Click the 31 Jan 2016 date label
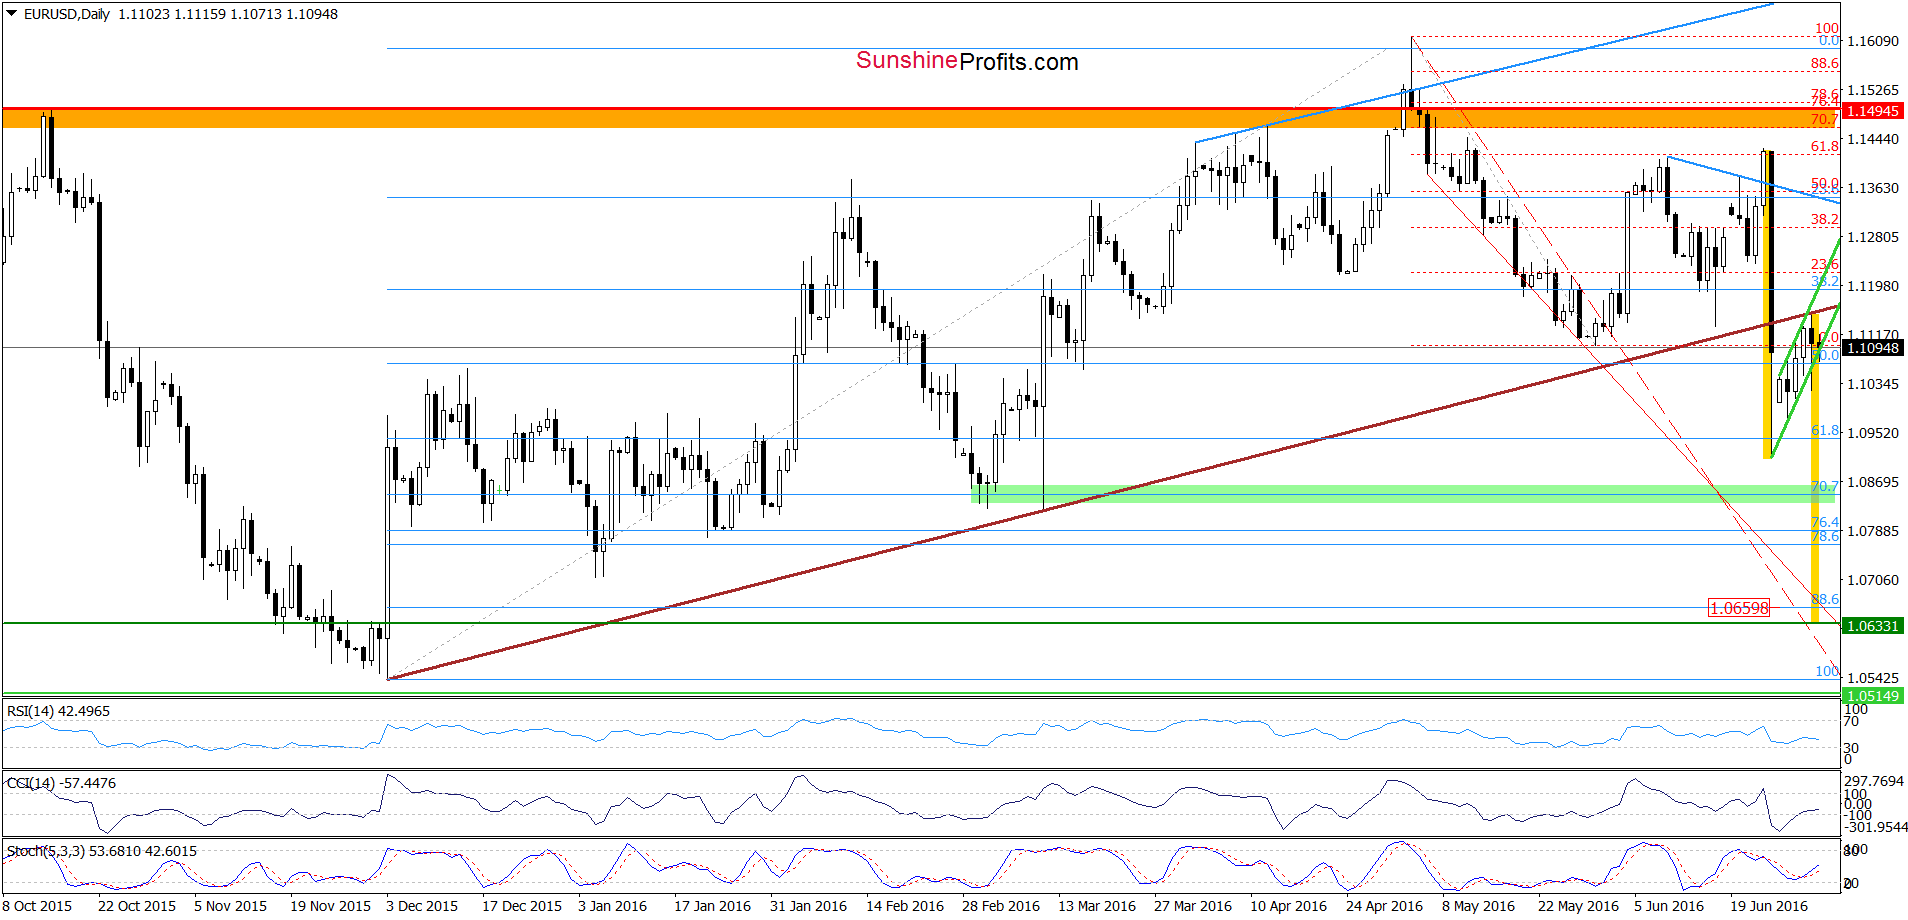The height and width of the screenshot is (920, 1908). (808, 906)
